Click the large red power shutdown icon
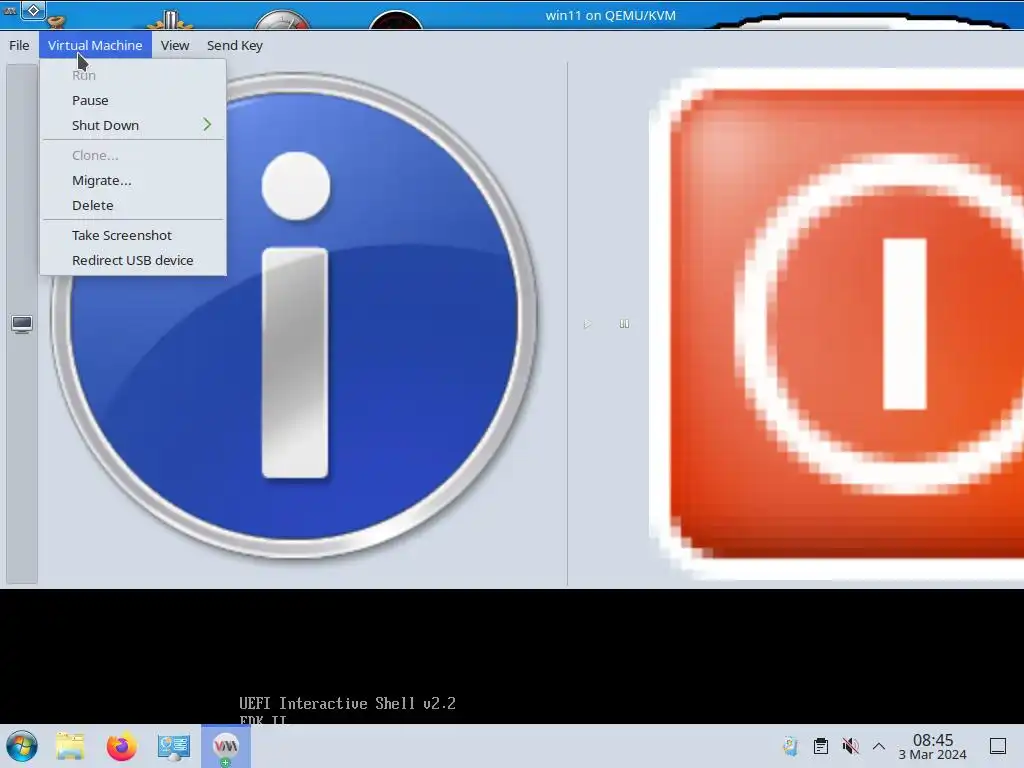Viewport: 1024px width, 768px height. click(x=837, y=323)
